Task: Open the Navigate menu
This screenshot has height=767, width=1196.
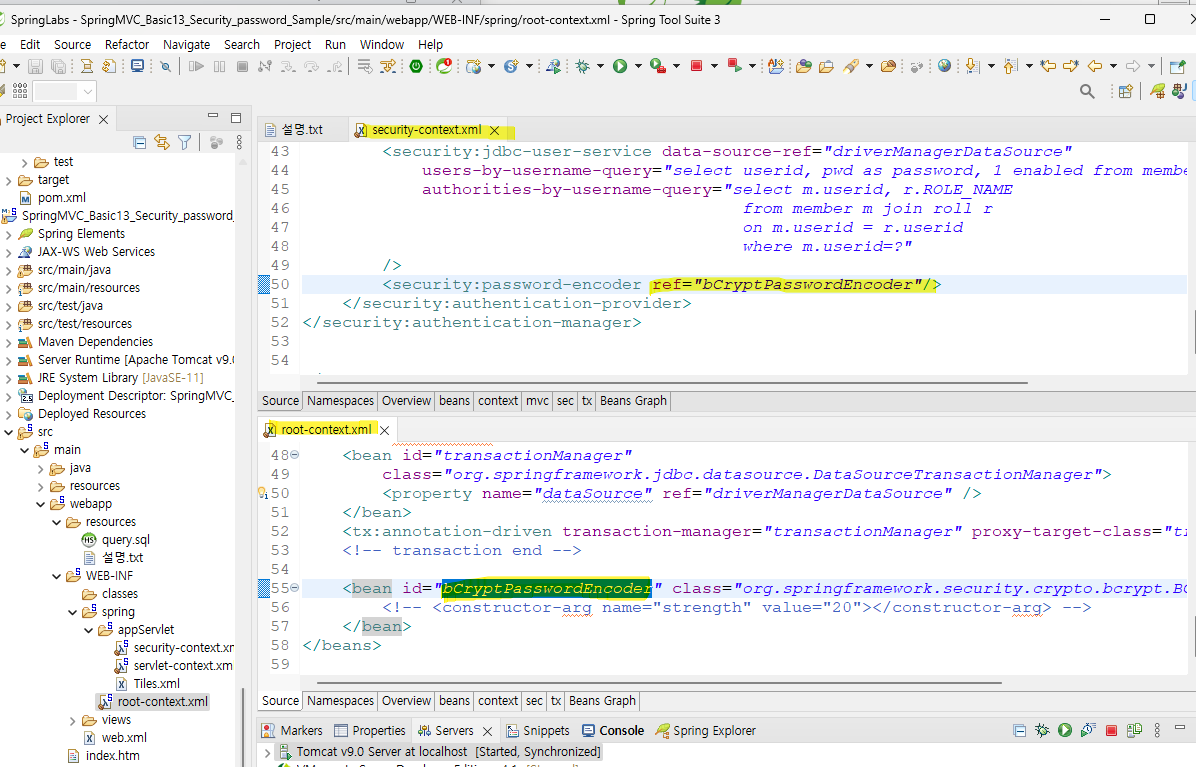Action: pyautogui.click(x=186, y=44)
